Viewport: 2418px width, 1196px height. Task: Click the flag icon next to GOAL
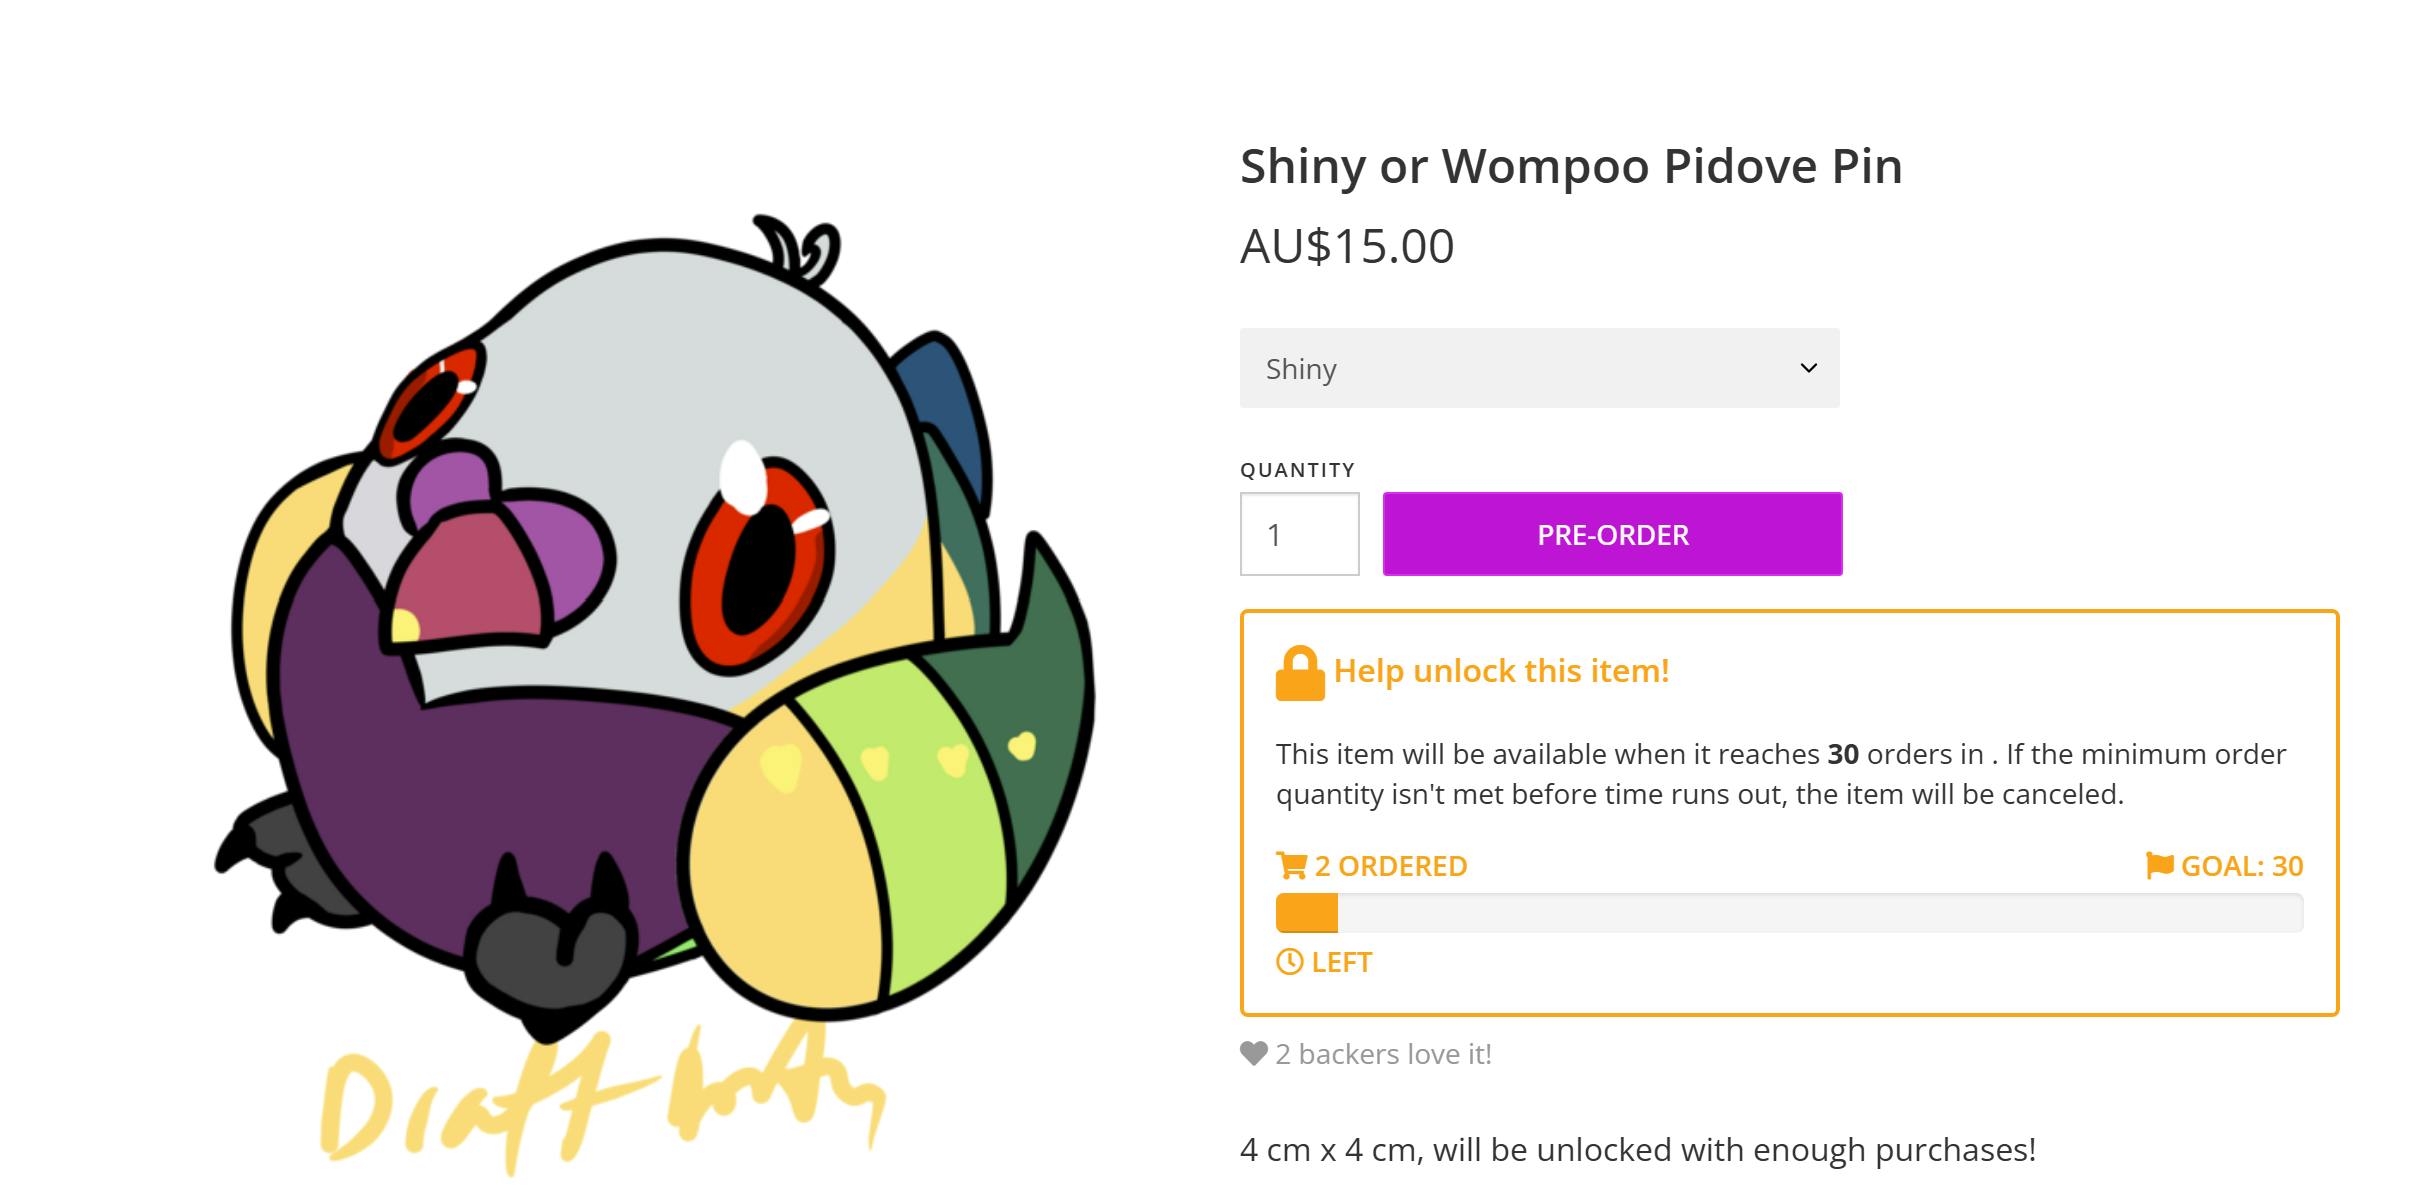click(x=2159, y=865)
